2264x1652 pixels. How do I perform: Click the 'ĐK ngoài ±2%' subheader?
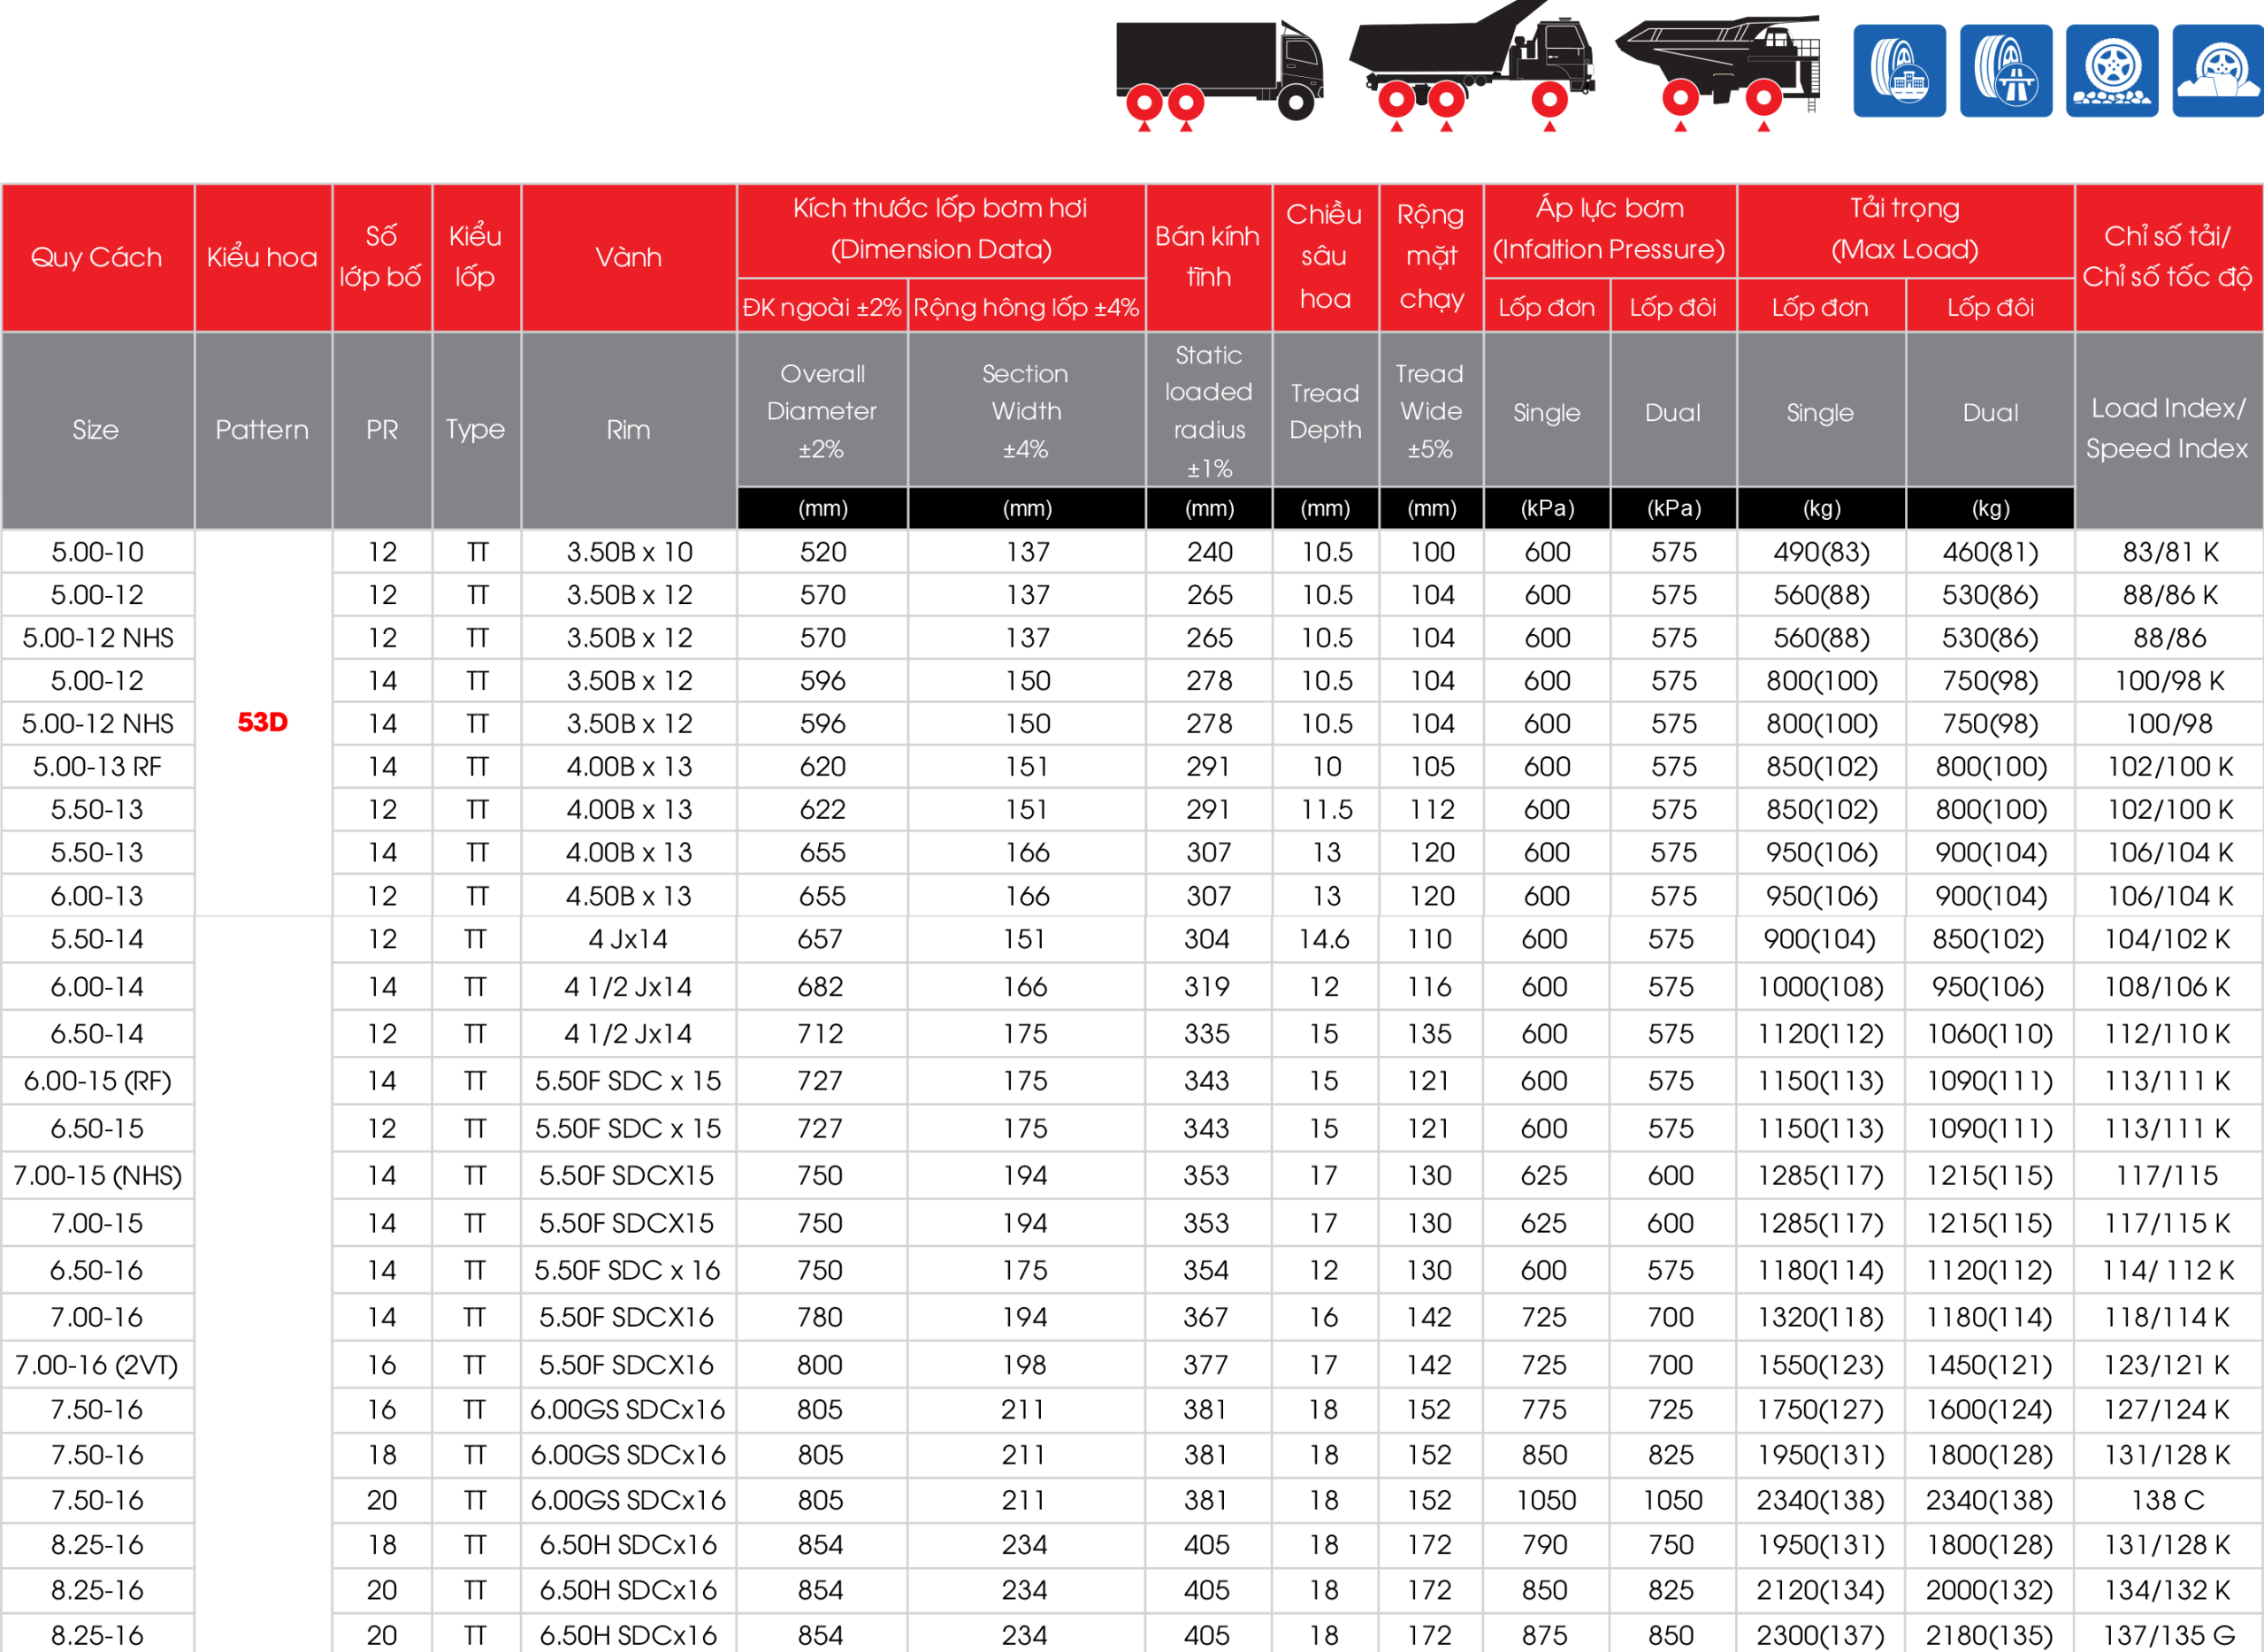pyautogui.click(x=822, y=306)
